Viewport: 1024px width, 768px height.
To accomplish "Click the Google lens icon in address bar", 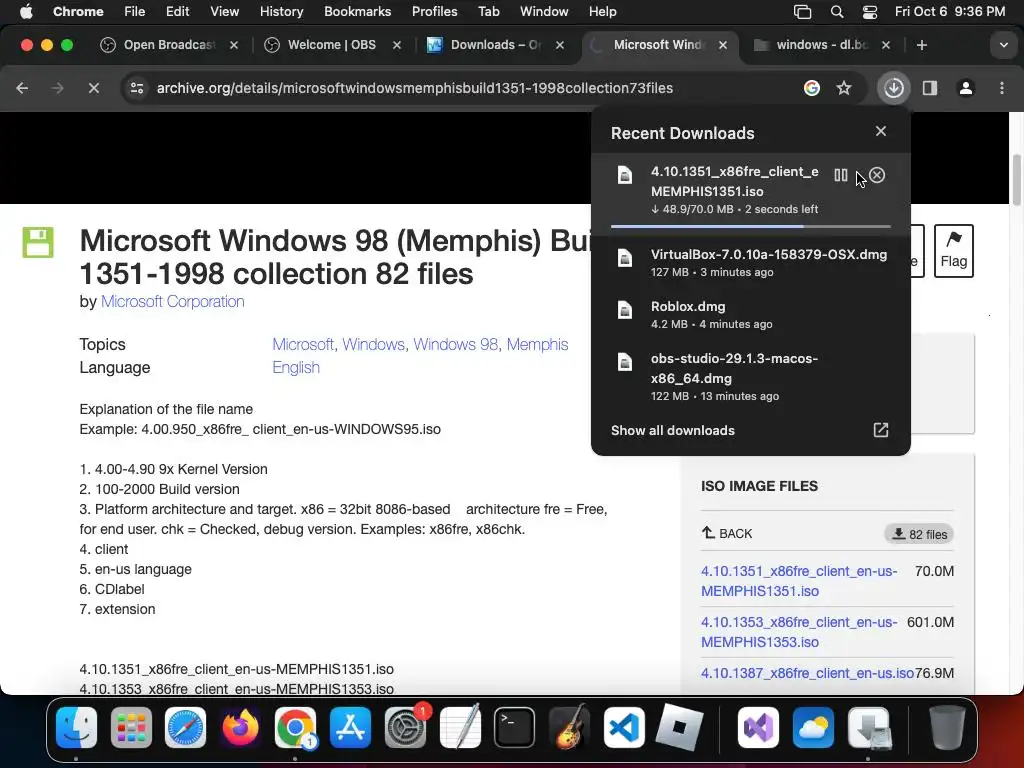I will (x=812, y=88).
